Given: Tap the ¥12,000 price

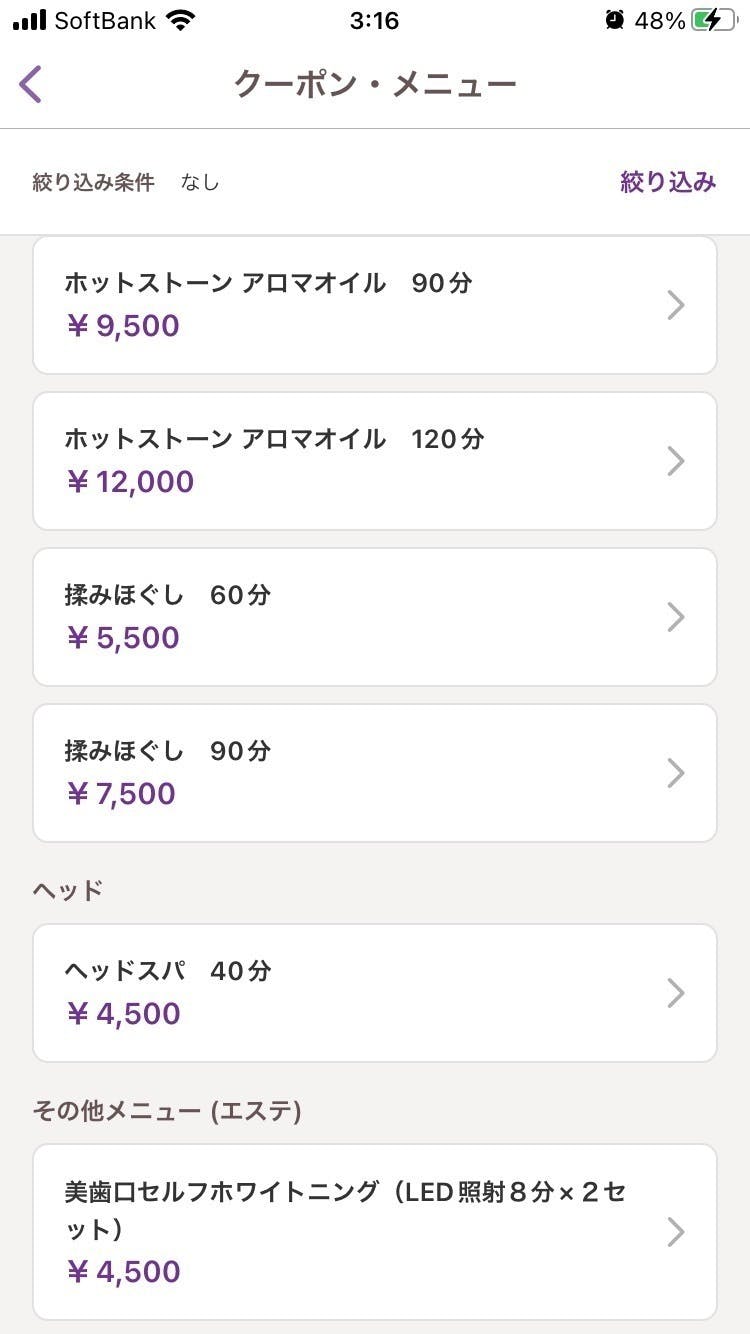Looking at the screenshot, I should click(130, 482).
